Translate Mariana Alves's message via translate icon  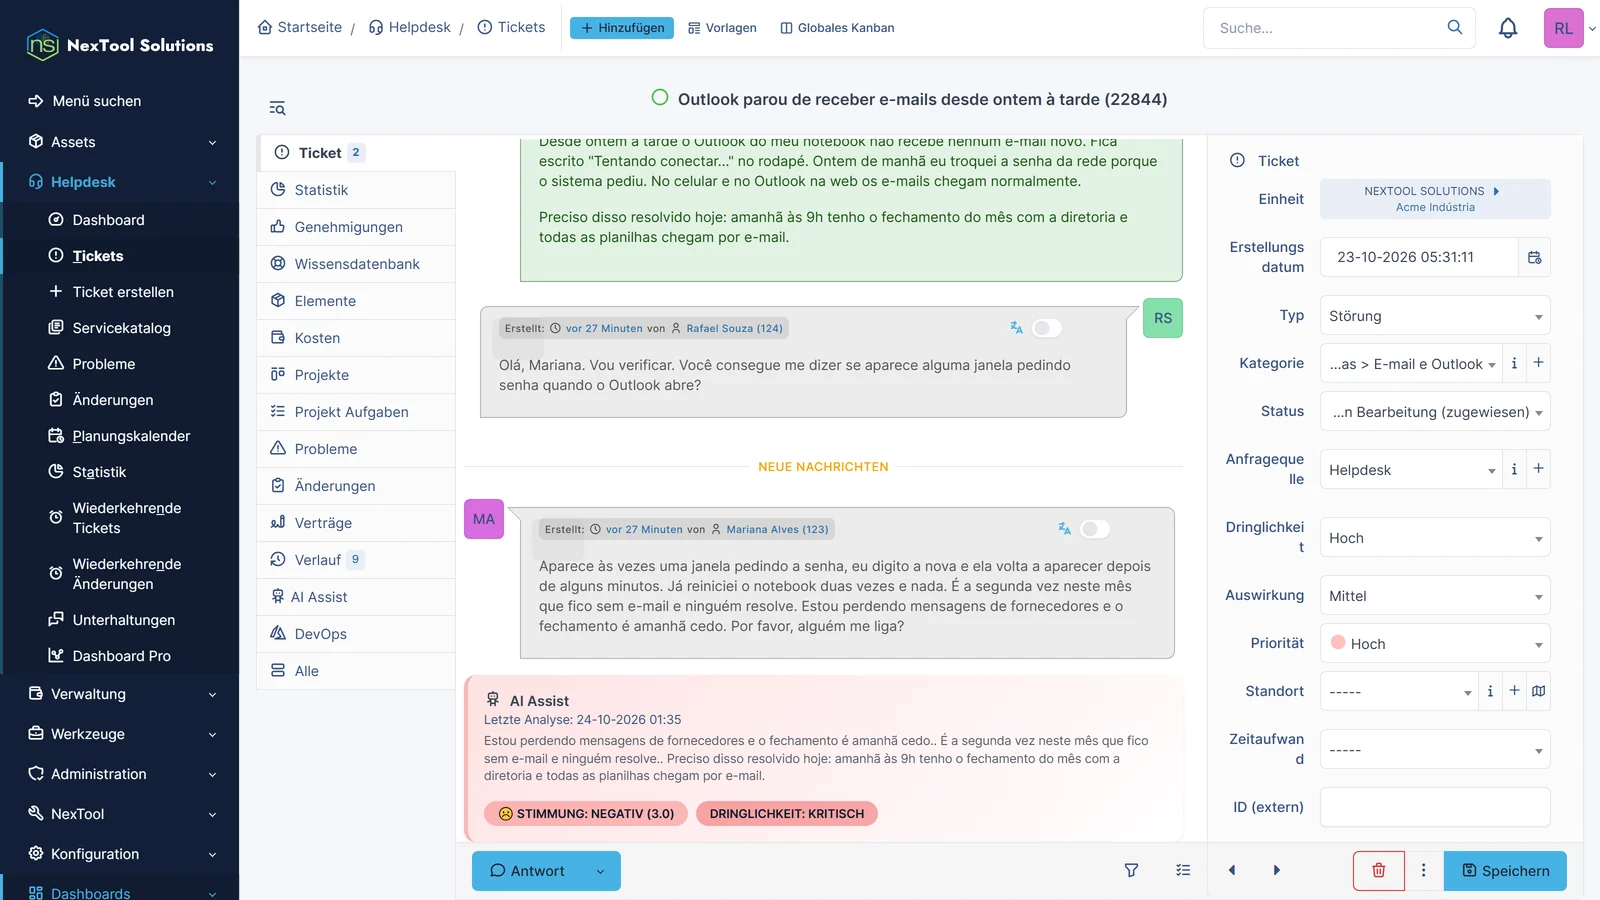1064,529
